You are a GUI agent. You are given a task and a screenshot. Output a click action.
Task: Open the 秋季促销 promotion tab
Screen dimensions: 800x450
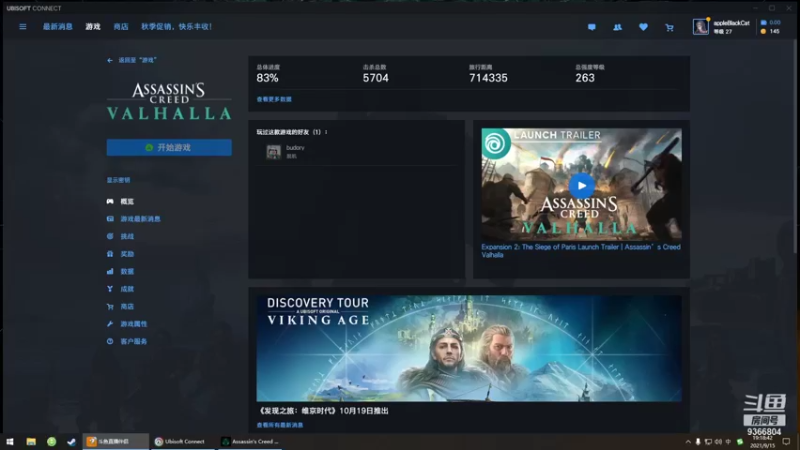(x=177, y=27)
